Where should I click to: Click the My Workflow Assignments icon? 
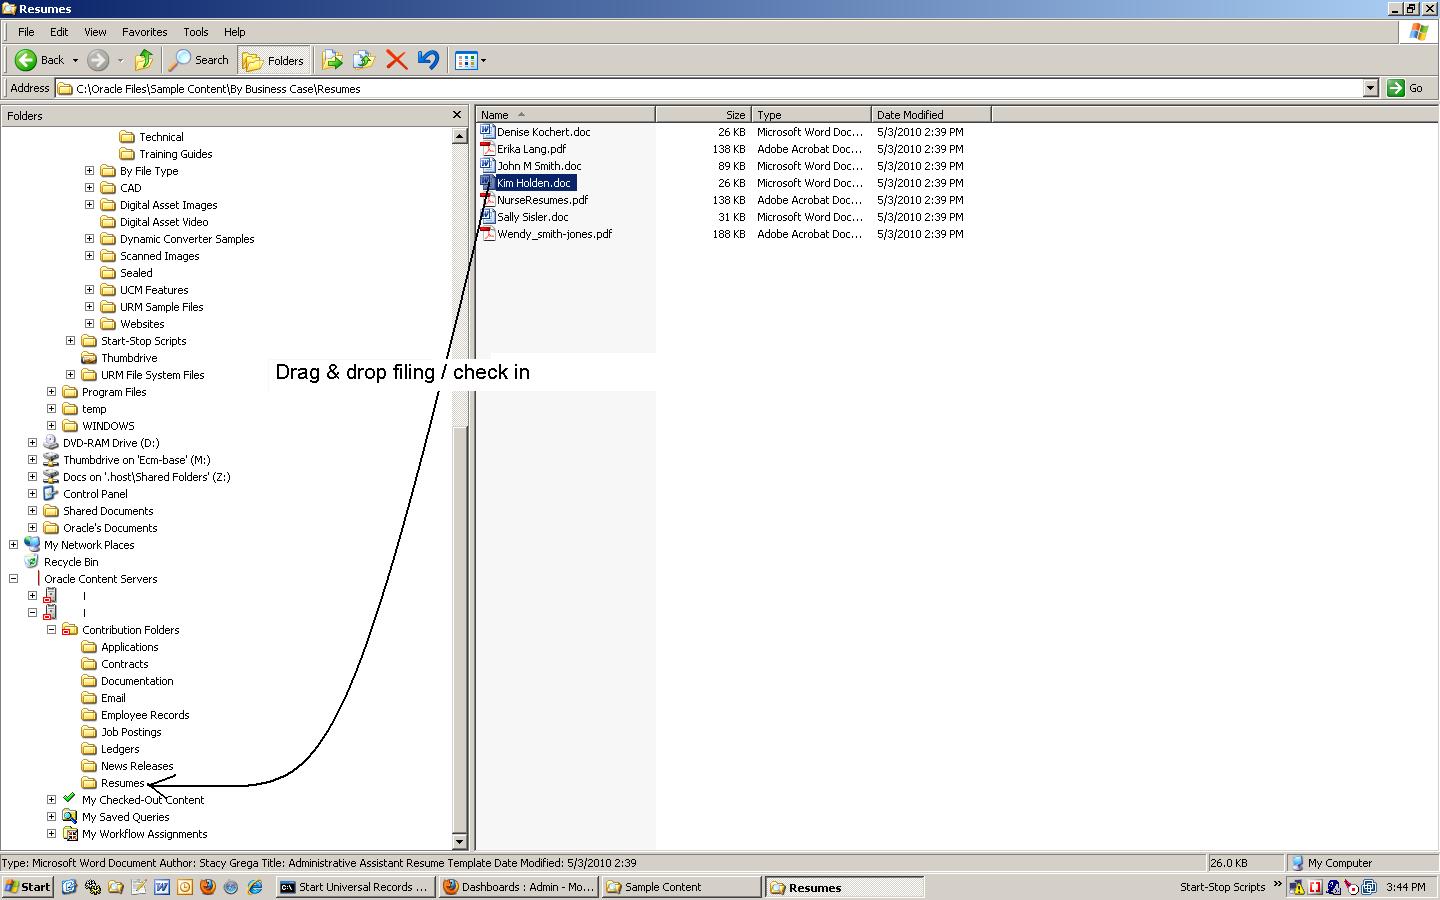click(70, 833)
